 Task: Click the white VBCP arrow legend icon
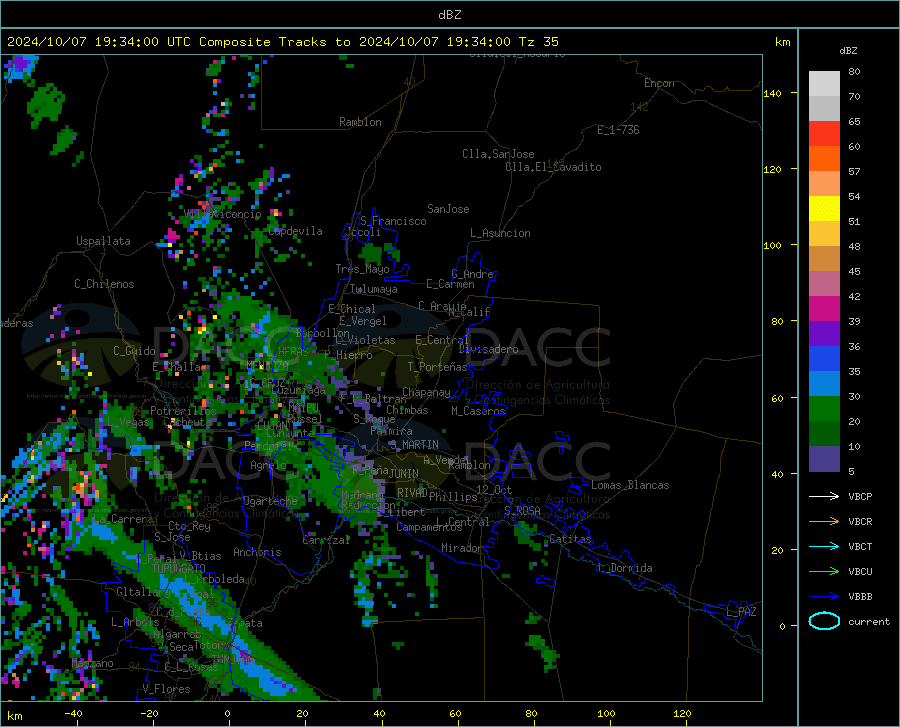coord(824,496)
